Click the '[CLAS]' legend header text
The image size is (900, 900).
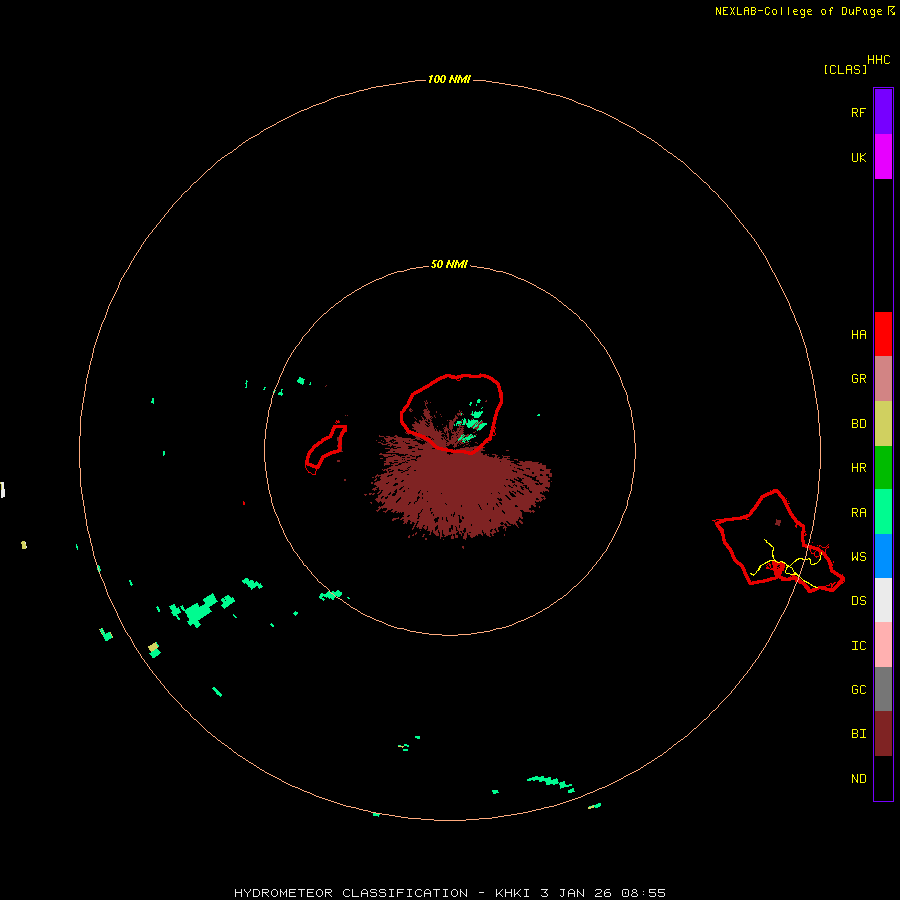[845, 69]
